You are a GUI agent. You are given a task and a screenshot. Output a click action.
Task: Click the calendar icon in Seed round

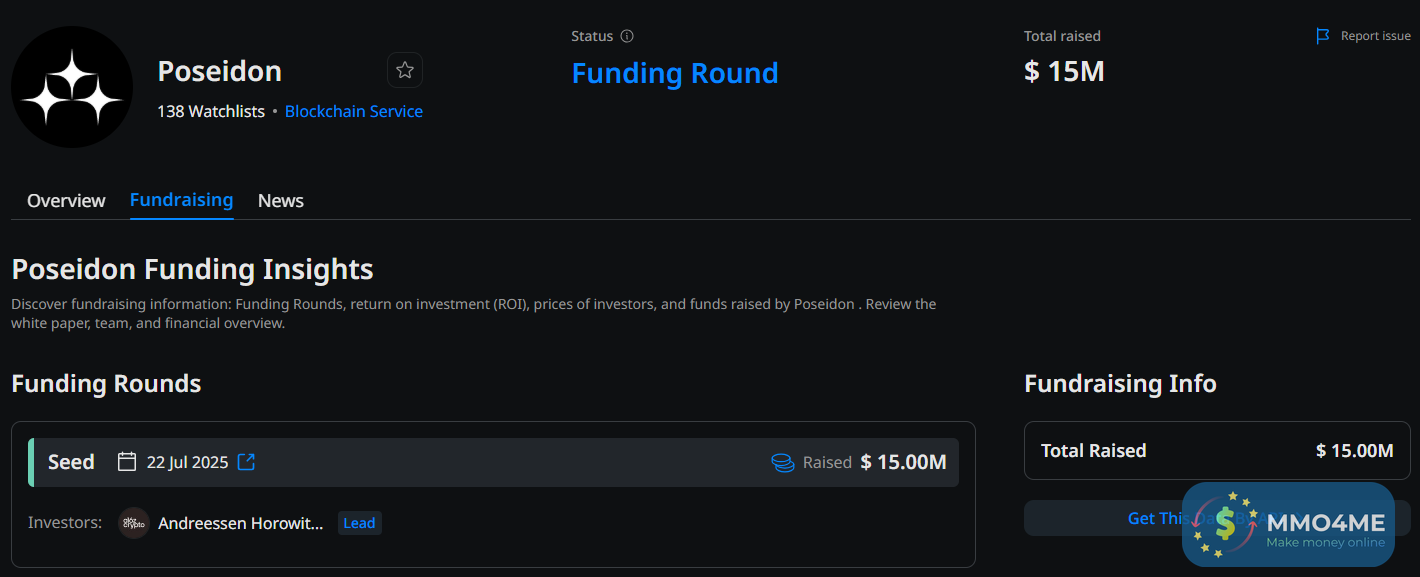click(x=127, y=462)
